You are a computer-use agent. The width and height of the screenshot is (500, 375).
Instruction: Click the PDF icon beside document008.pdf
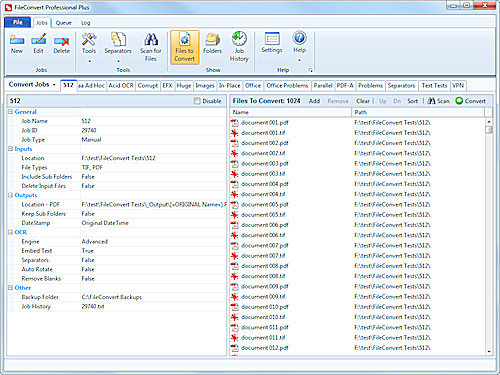235,266
